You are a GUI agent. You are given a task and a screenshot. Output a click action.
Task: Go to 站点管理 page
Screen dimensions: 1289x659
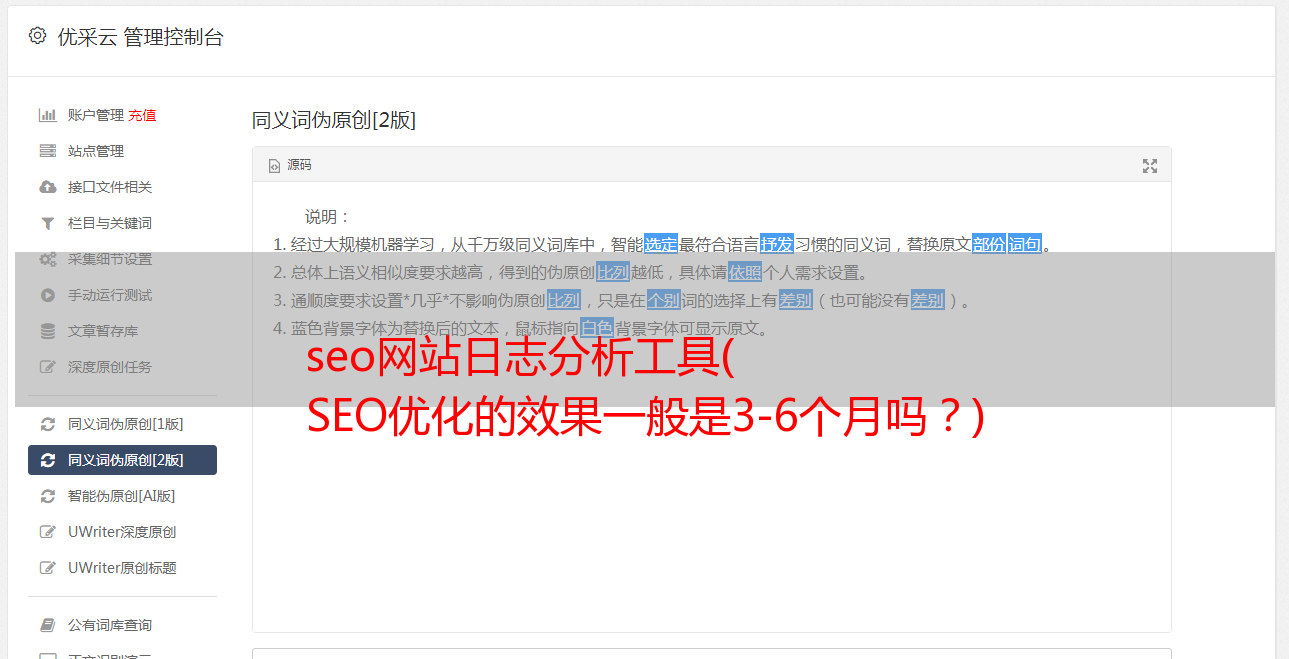(96, 151)
